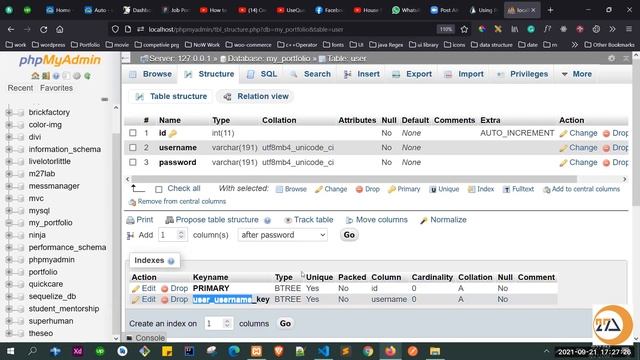
Task: Expand the information_schema database
Action: [9, 149]
